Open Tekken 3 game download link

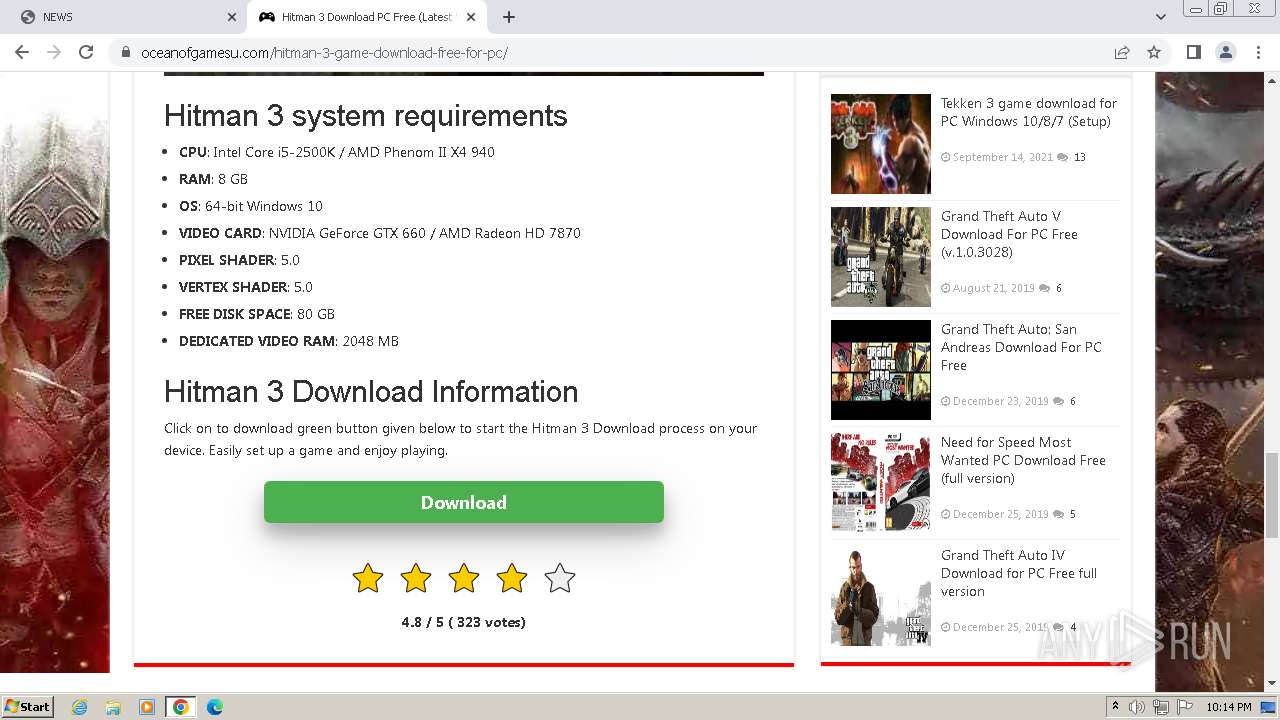tap(1029, 112)
